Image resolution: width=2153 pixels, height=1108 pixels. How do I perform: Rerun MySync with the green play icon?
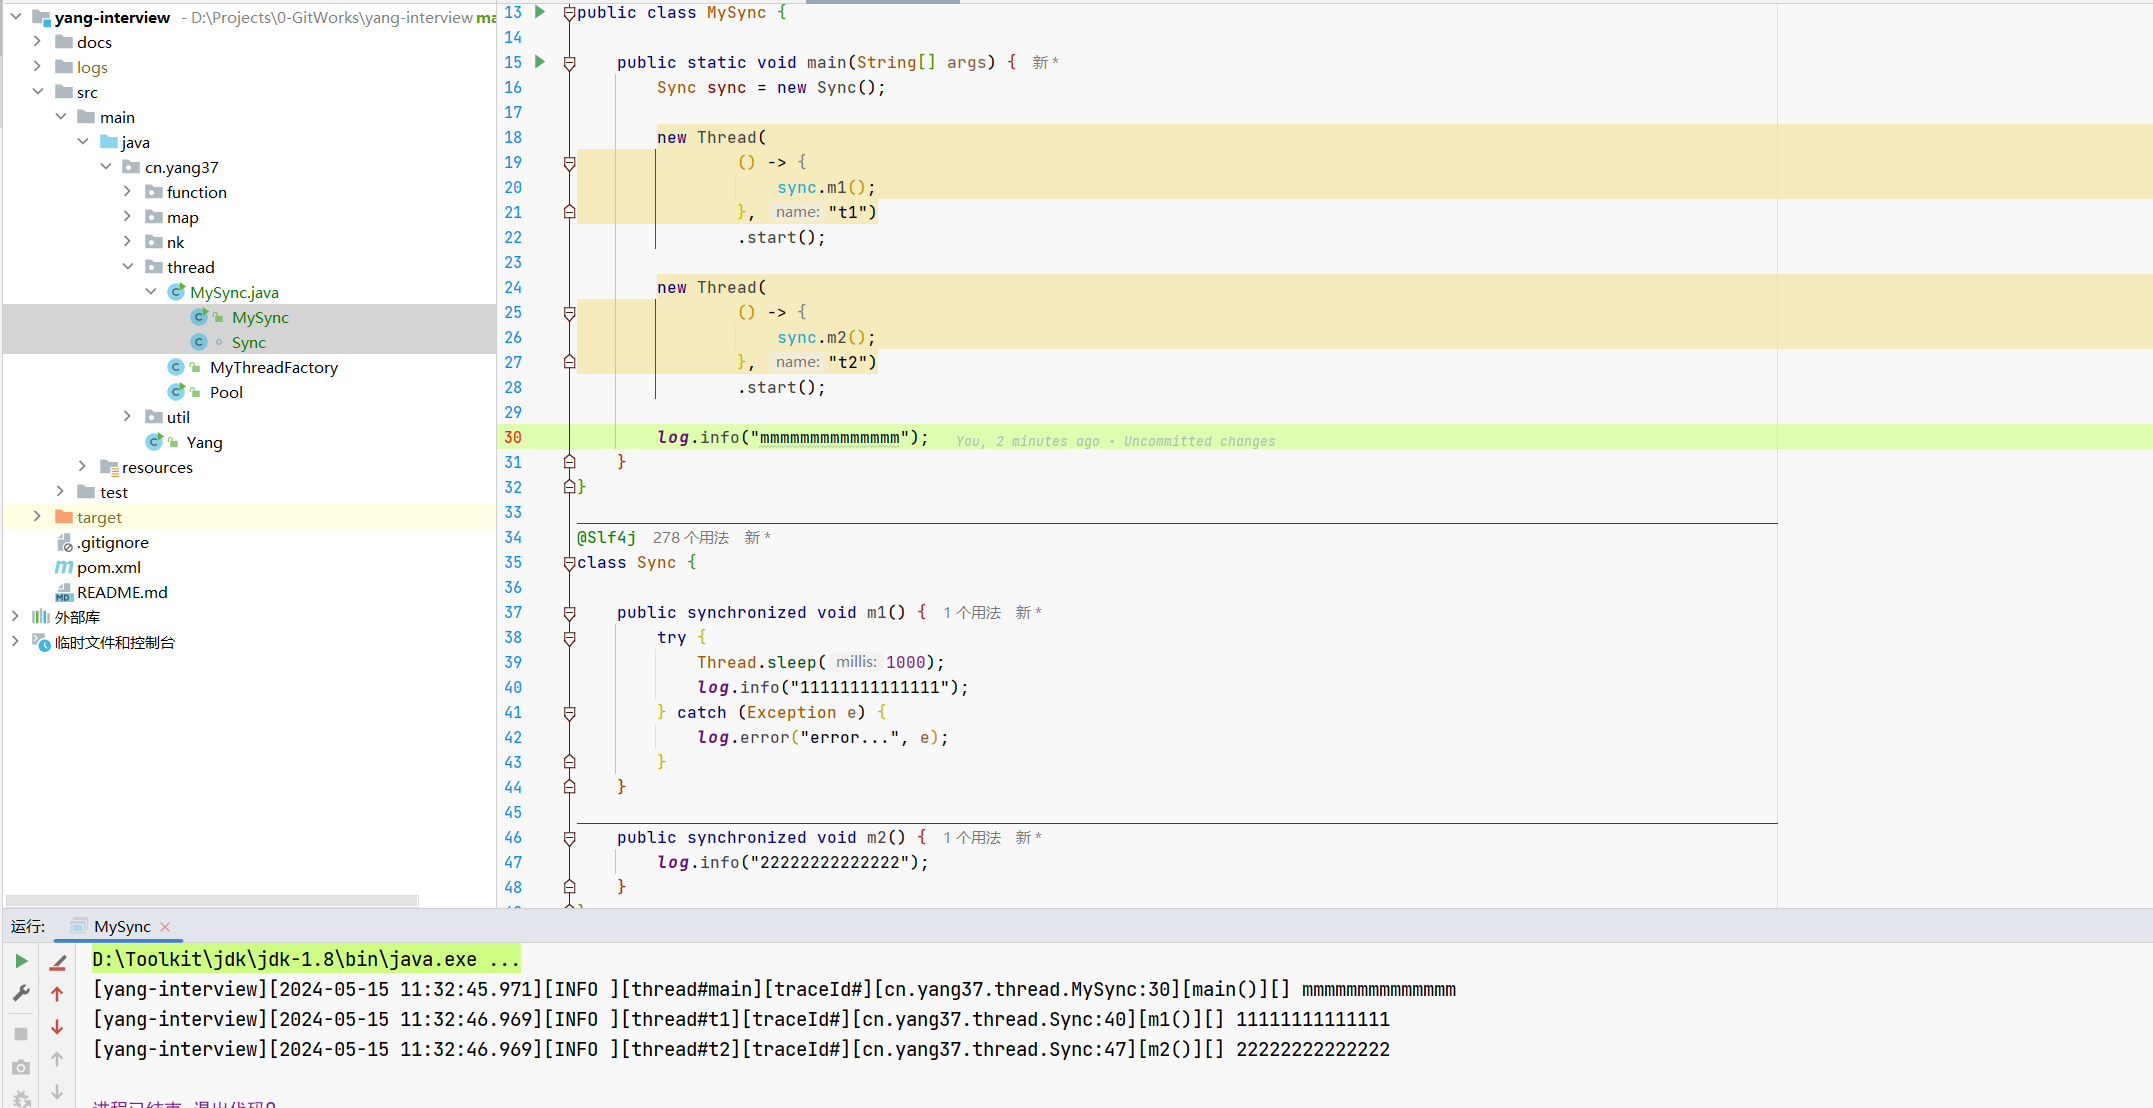[21, 961]
